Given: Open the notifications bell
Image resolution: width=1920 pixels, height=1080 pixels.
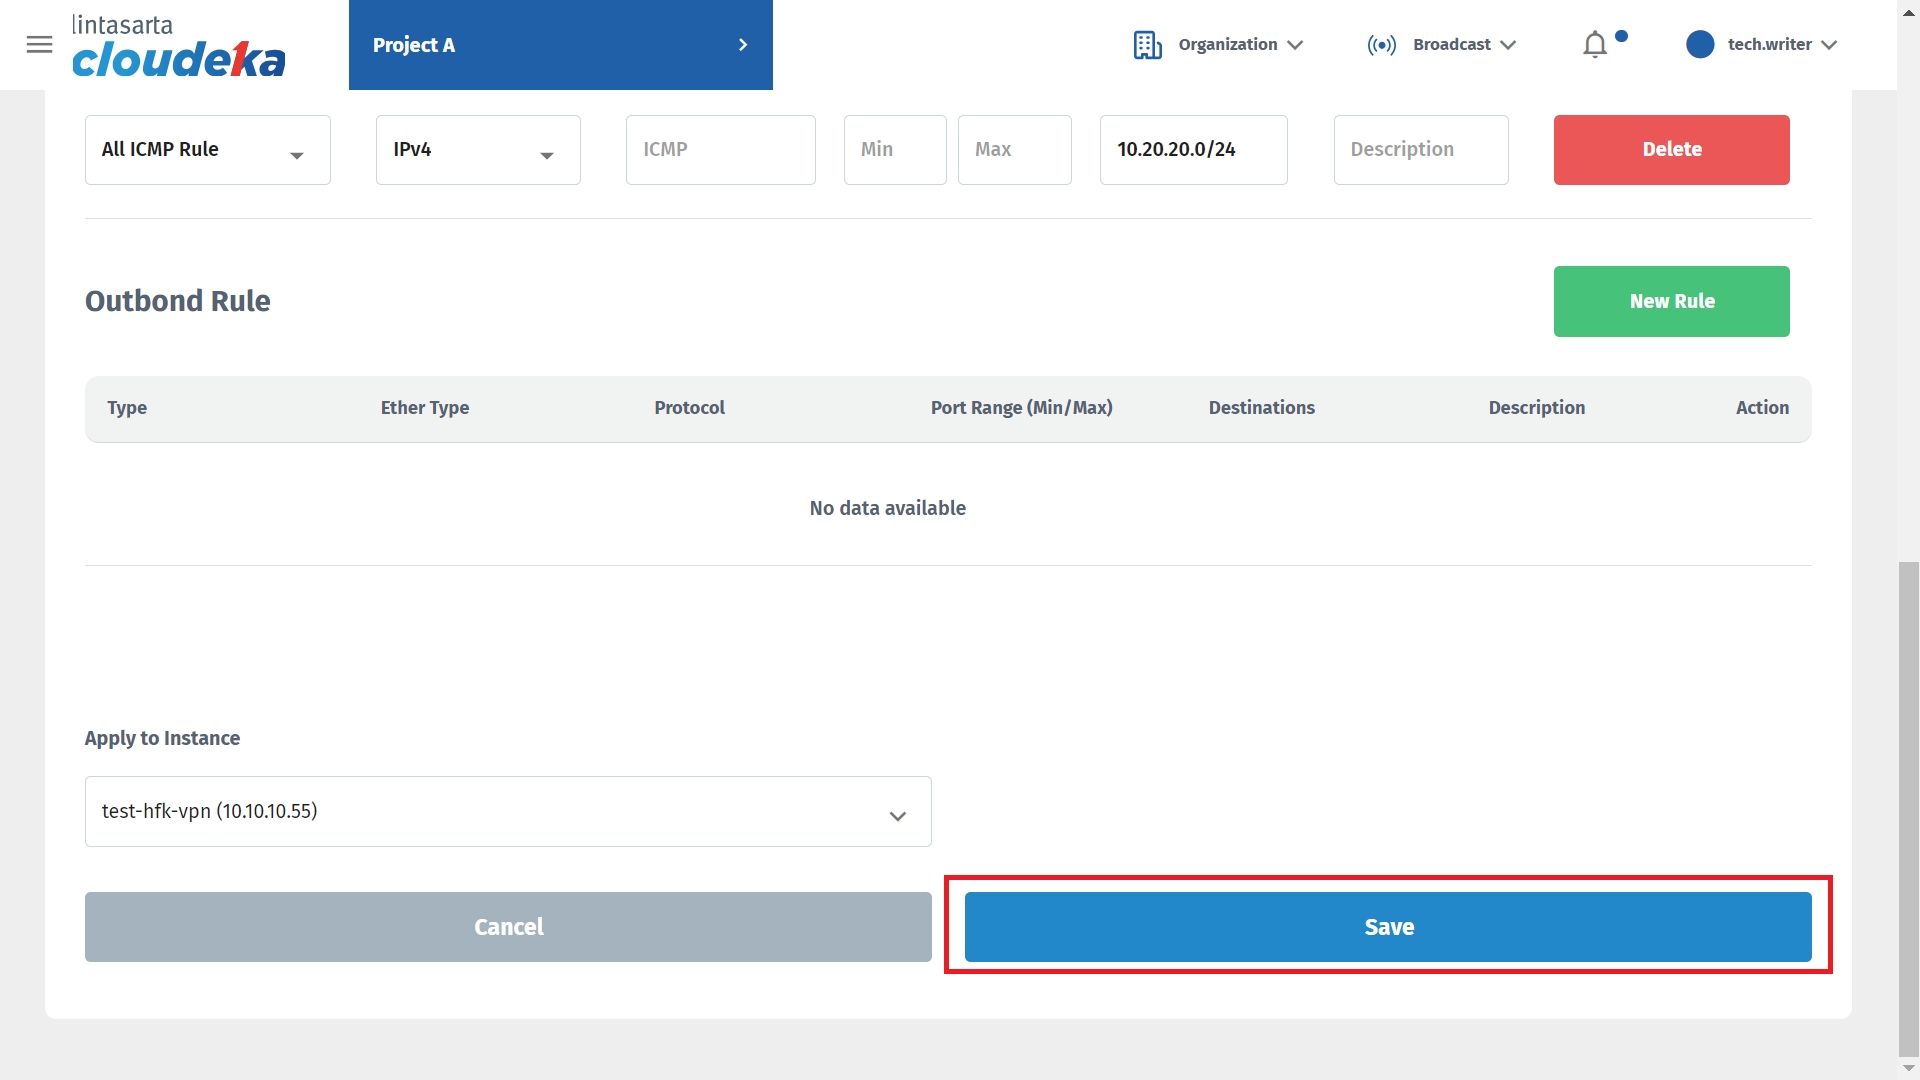Looking at the screenshot, I should (1595, 45).
